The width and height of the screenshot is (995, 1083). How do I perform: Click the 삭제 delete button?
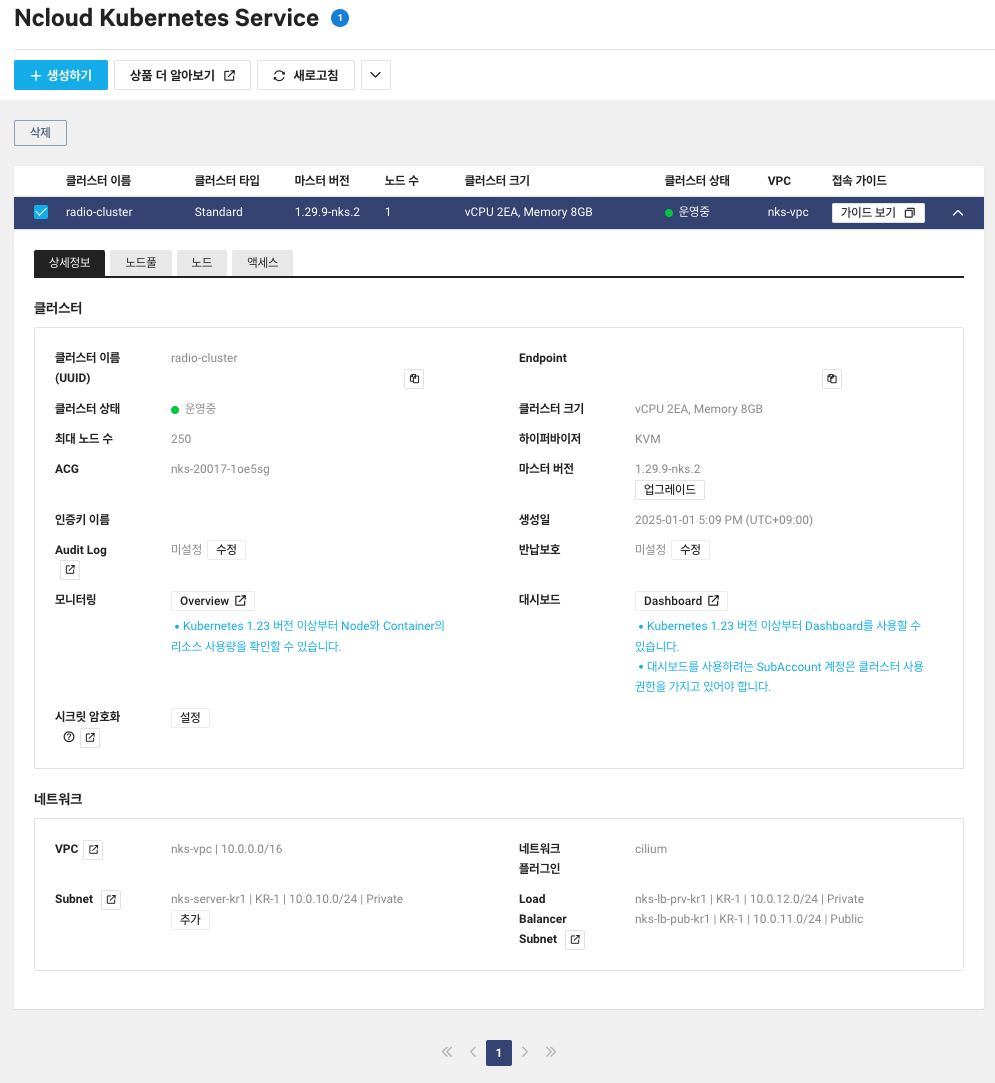click(40, 133)
